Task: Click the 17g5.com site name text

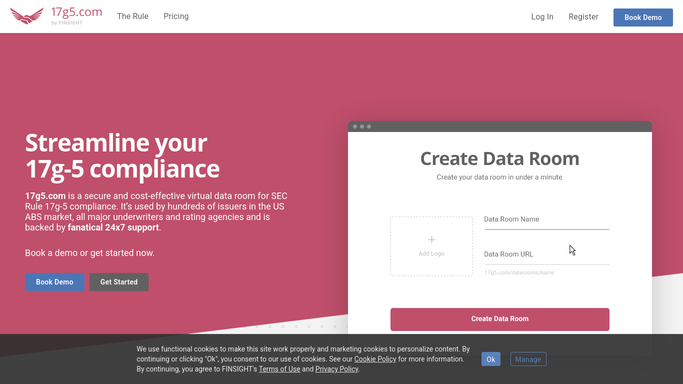Action: [76, 12]
